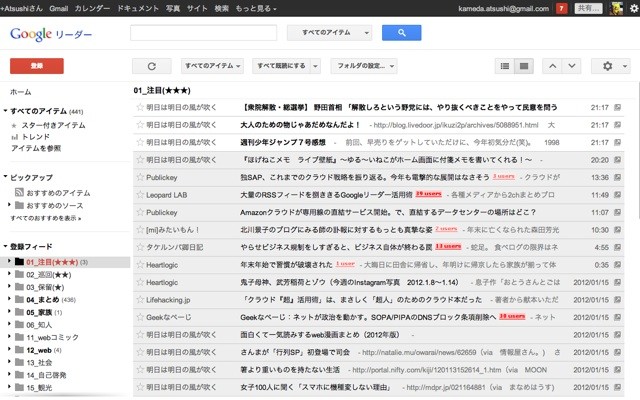Open the フォルダの設定 dropdown
This screenshot has height=400, width=640.
(x=364, y=66)
